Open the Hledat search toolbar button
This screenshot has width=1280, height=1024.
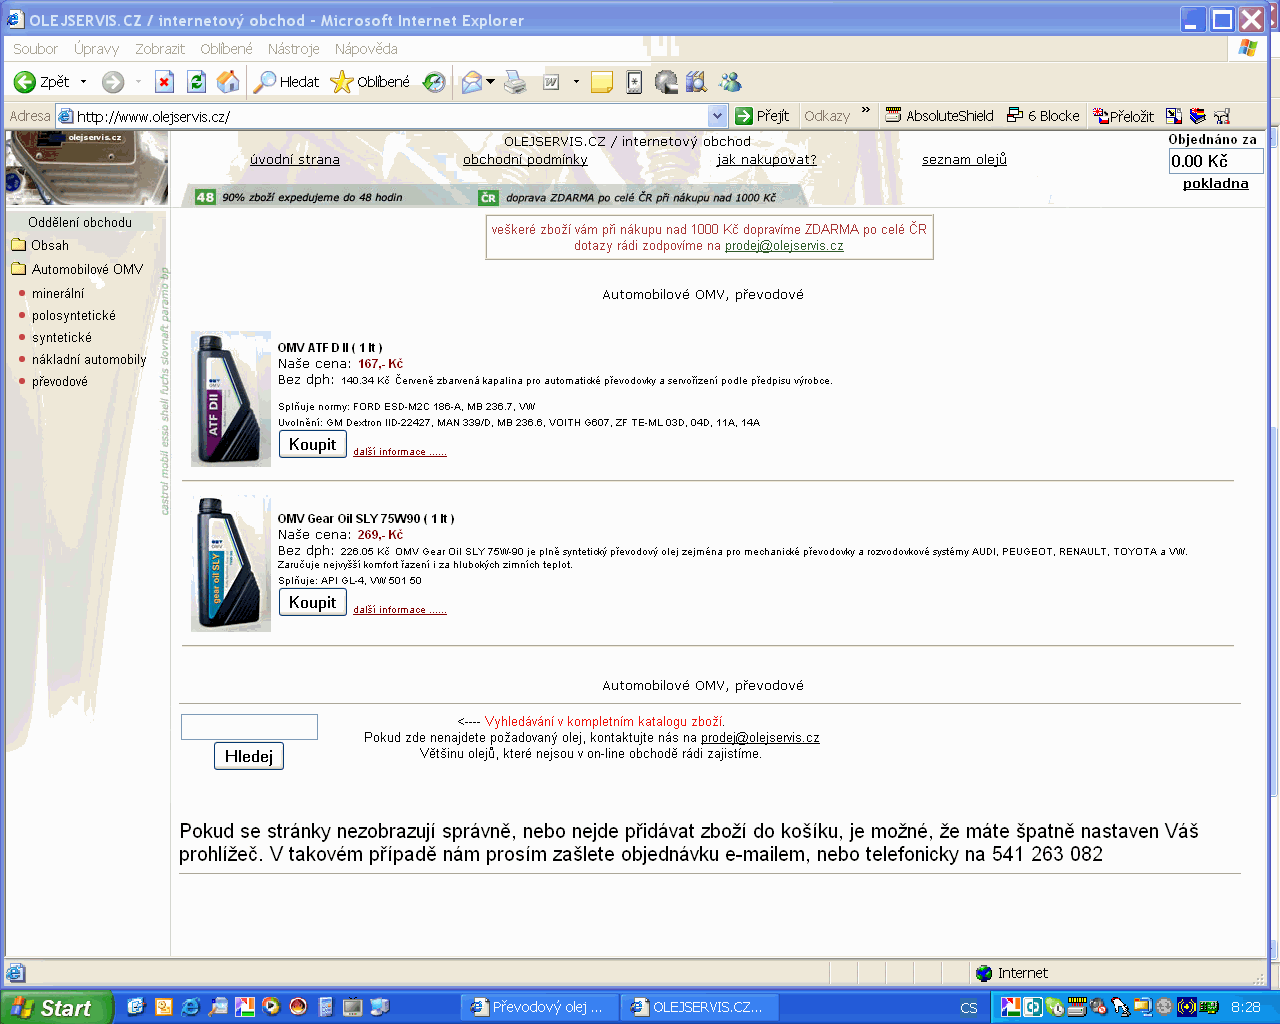coord(286,82)
